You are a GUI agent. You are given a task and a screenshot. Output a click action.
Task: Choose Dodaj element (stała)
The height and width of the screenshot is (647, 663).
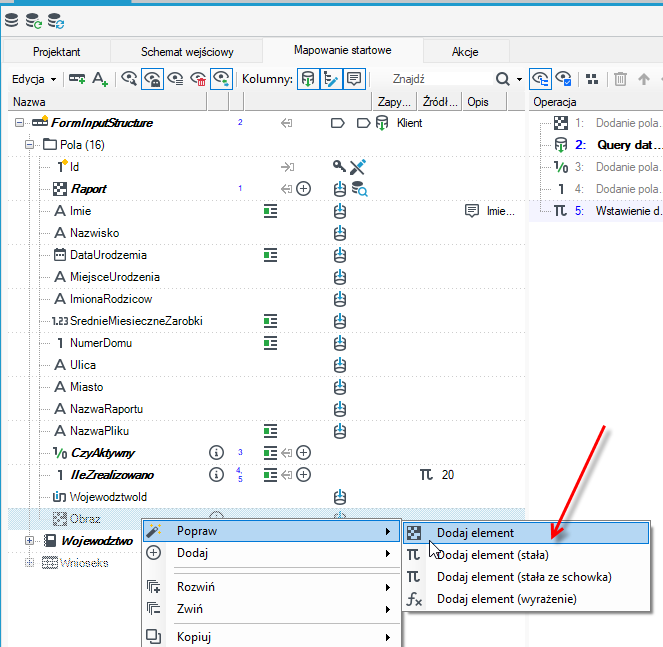(526, 555)
